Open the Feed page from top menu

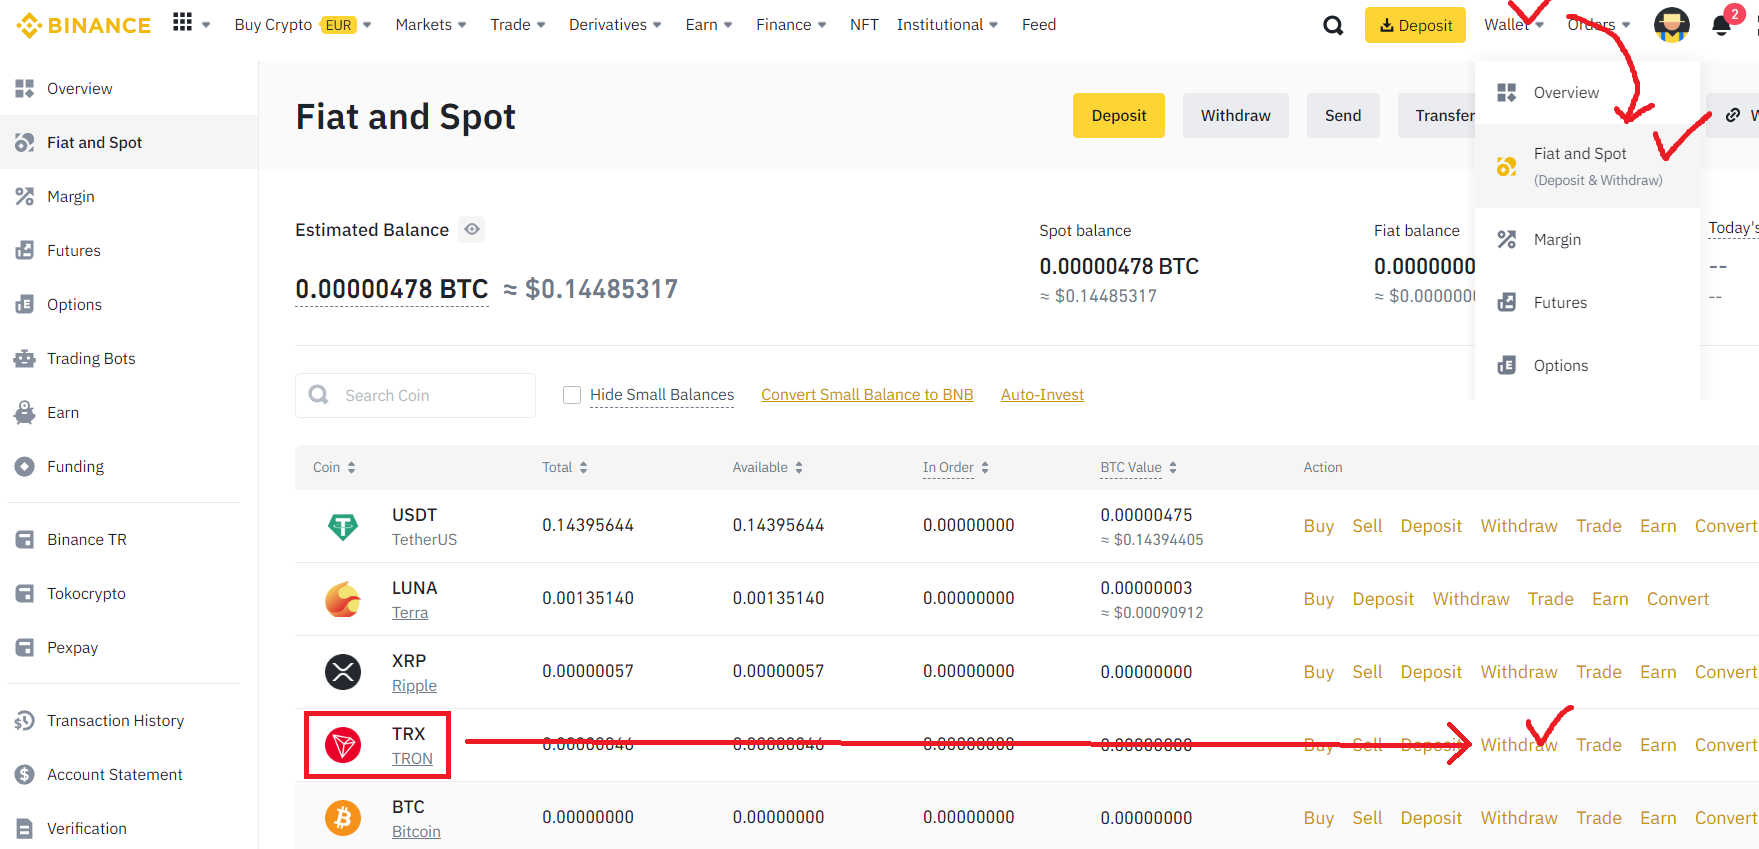(1039, 25)
